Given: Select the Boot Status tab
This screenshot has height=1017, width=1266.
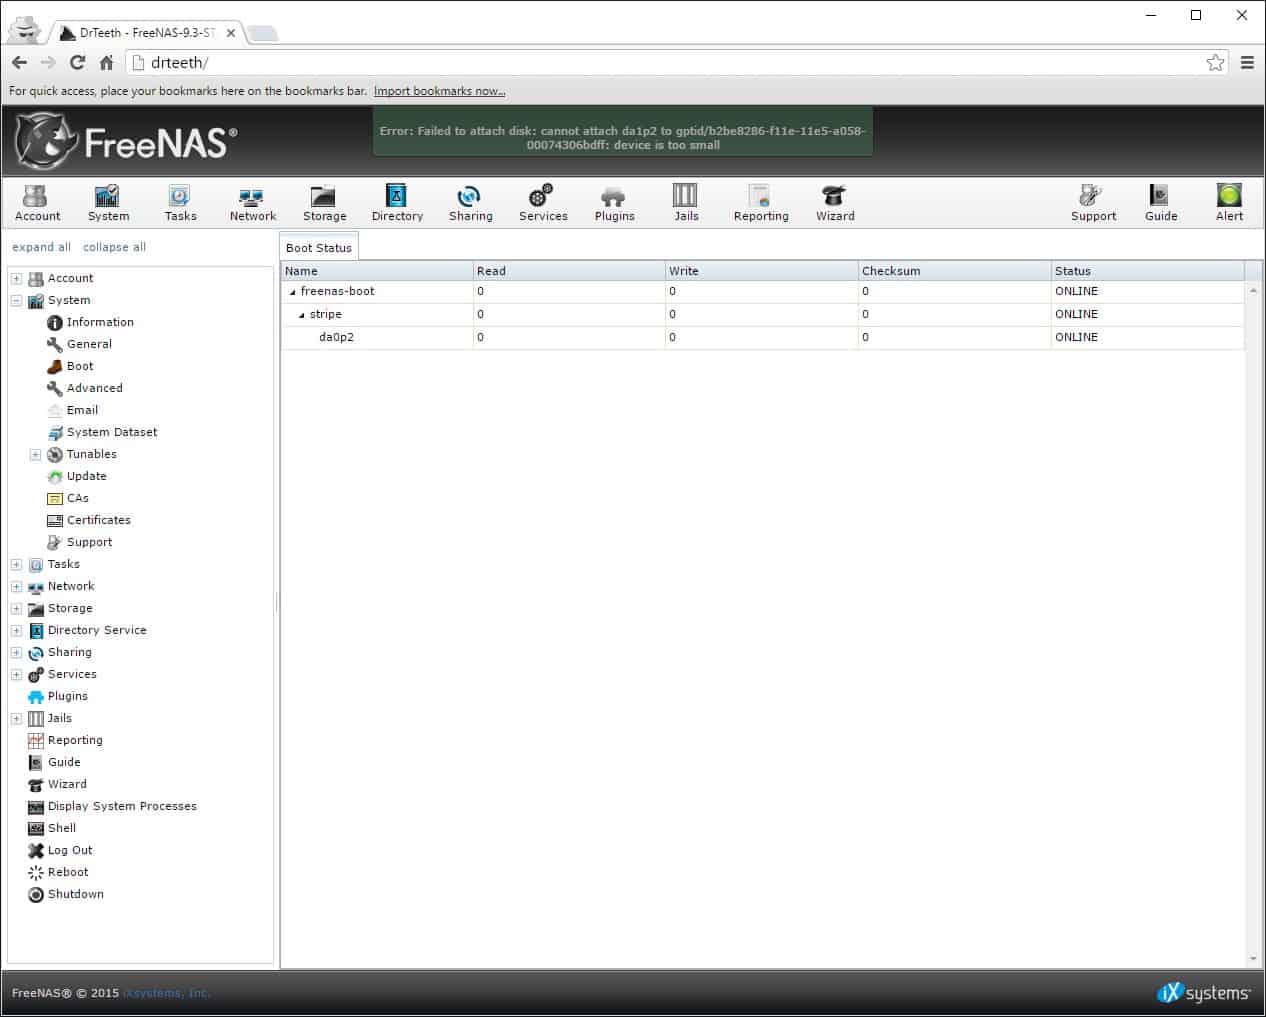Looking at the screenshot, I should point(319,247).
